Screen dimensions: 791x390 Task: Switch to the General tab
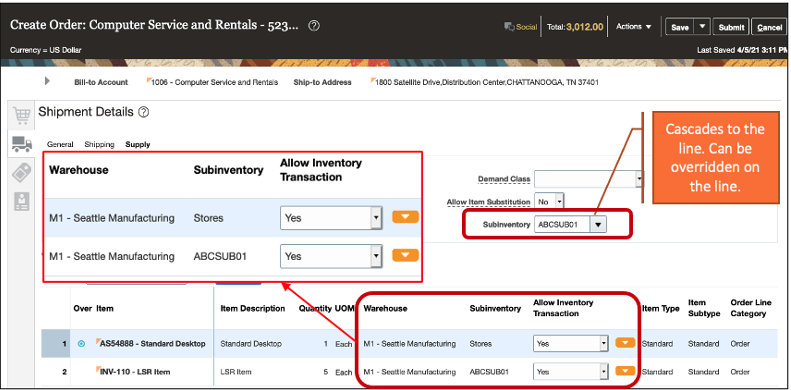60,144
